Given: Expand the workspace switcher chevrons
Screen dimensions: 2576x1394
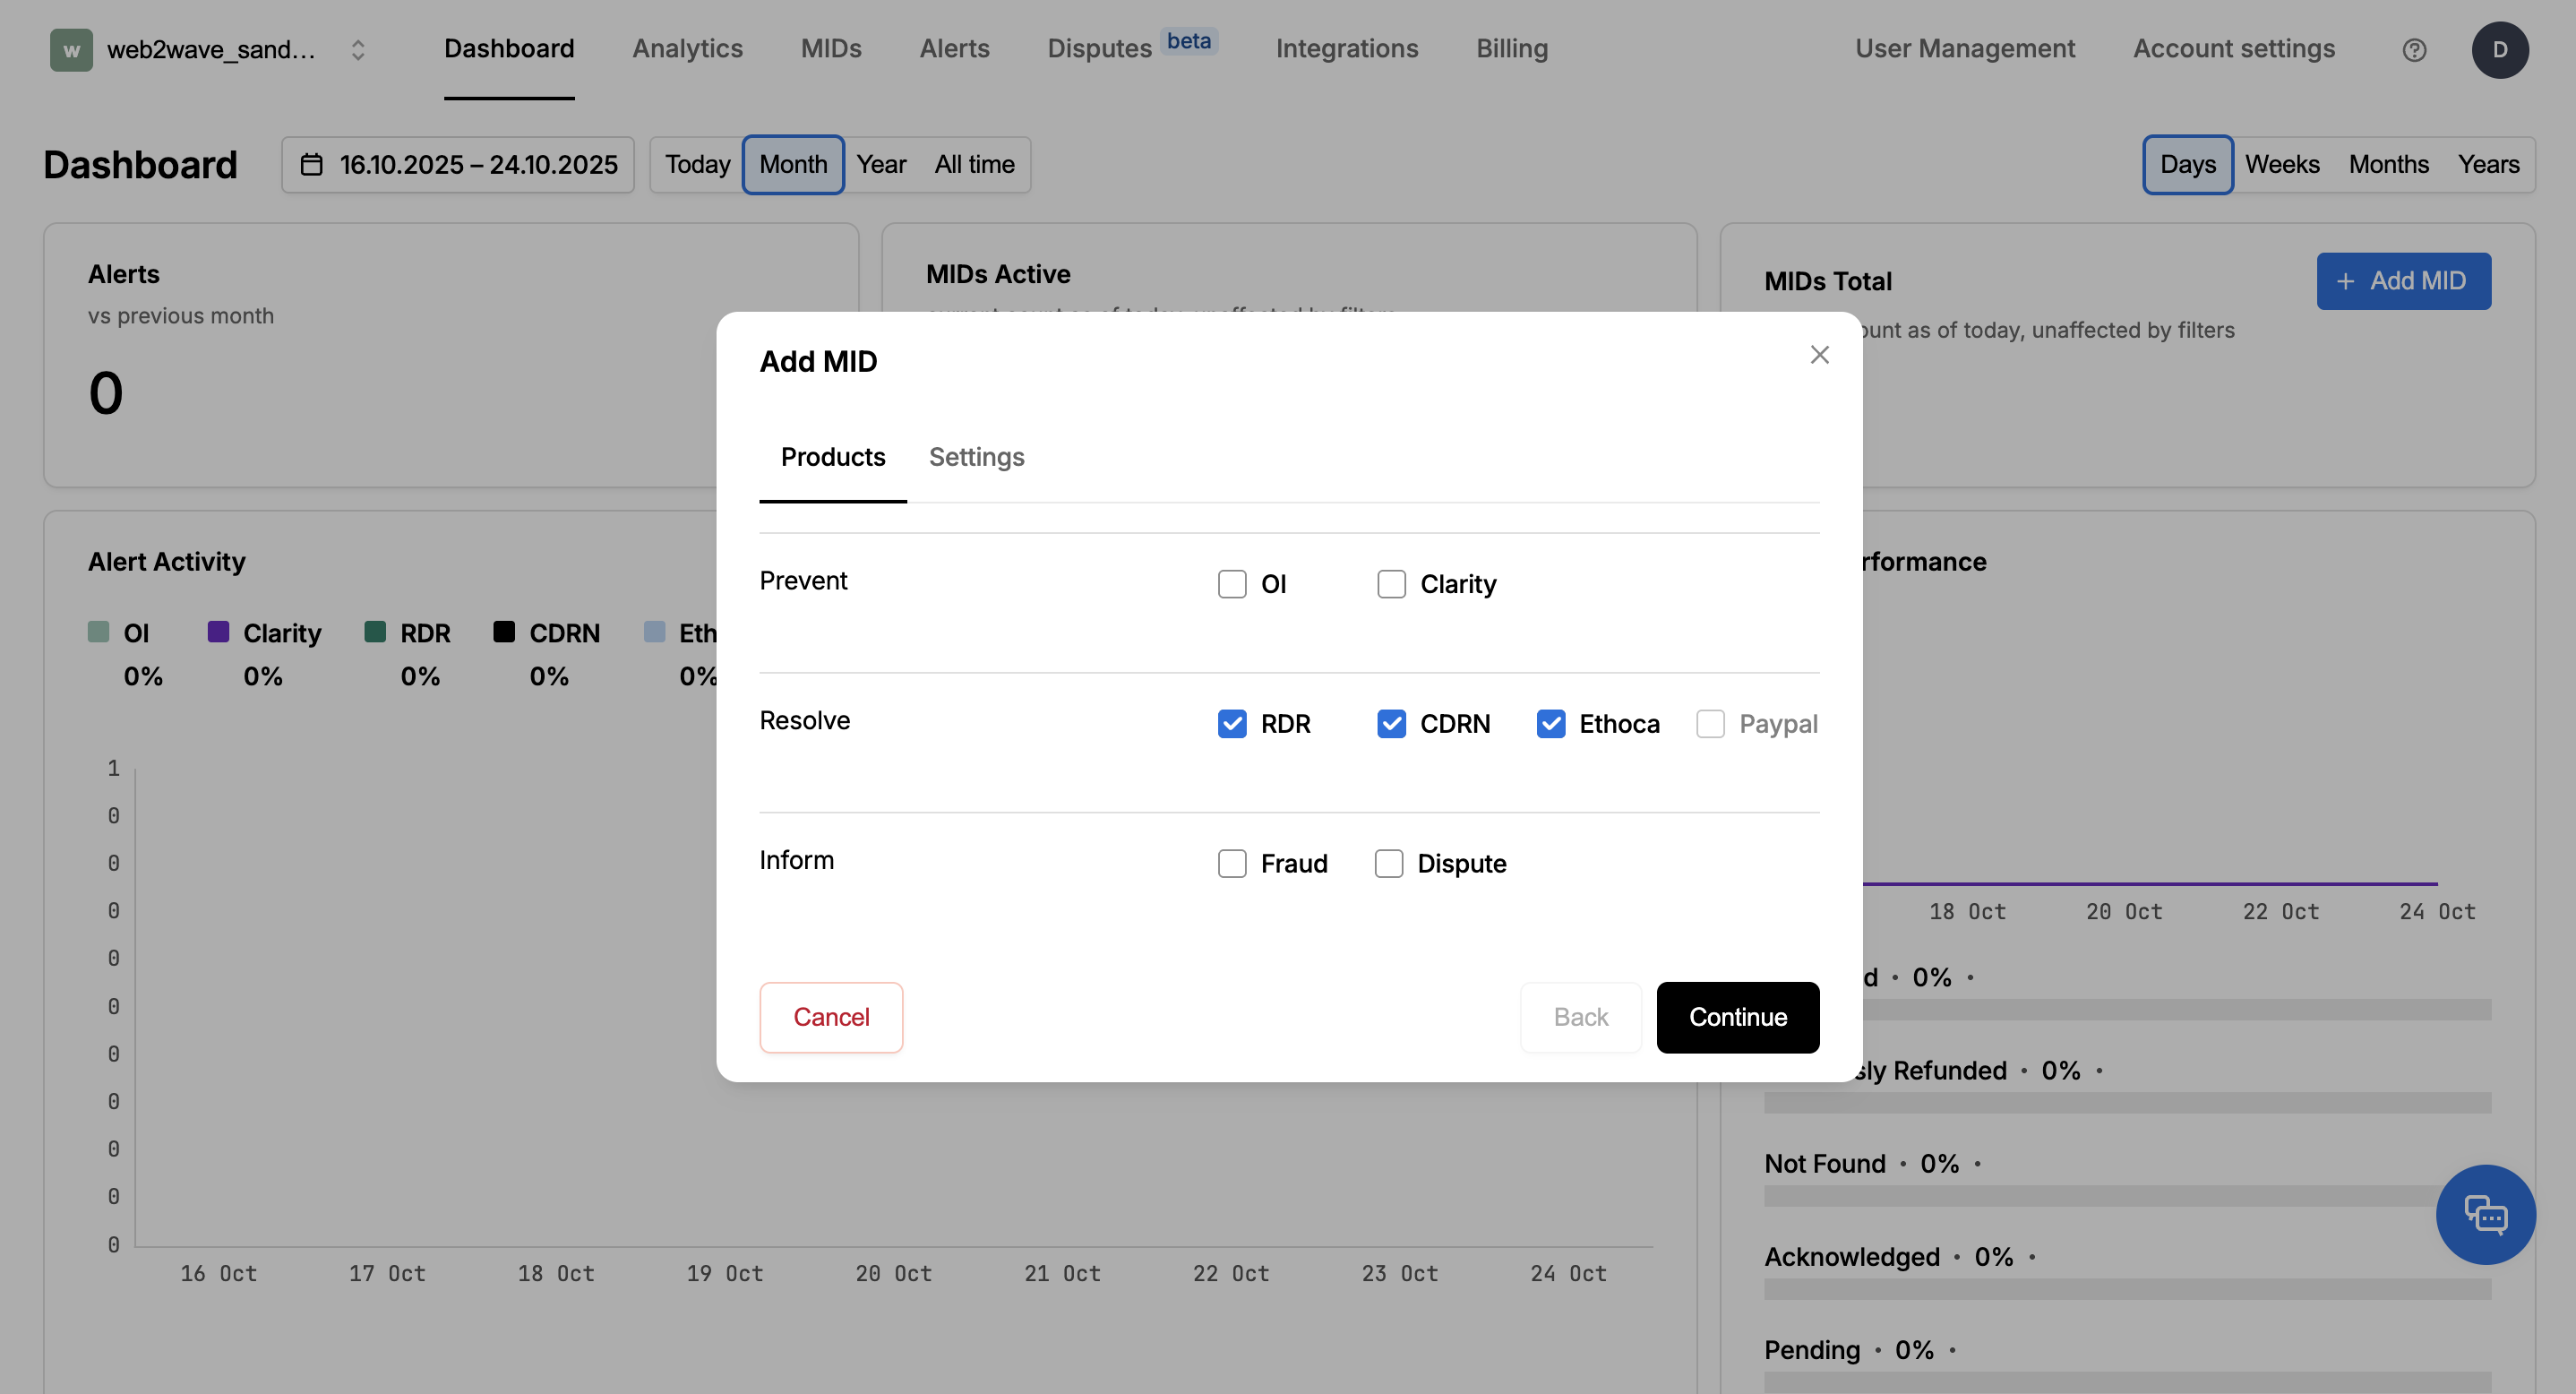Looking at the screenshot, I should [357, 49].
